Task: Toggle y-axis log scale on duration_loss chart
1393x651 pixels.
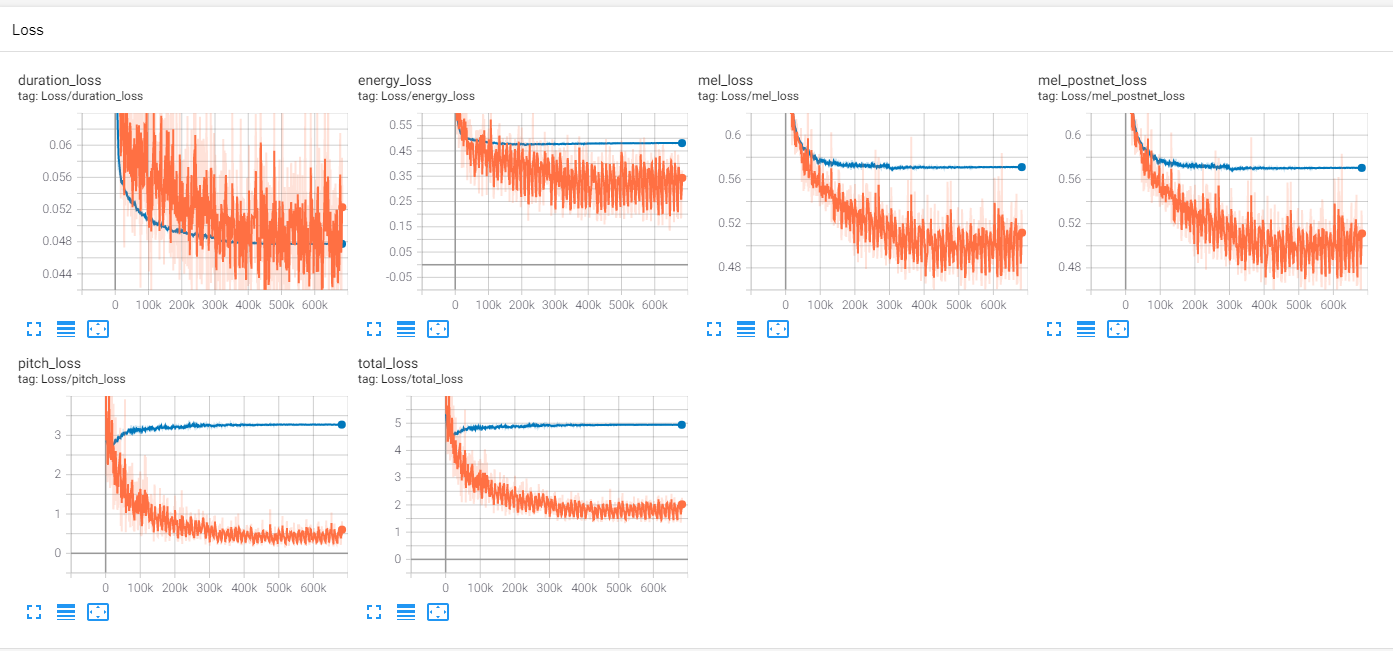Action: coord(66,329)
